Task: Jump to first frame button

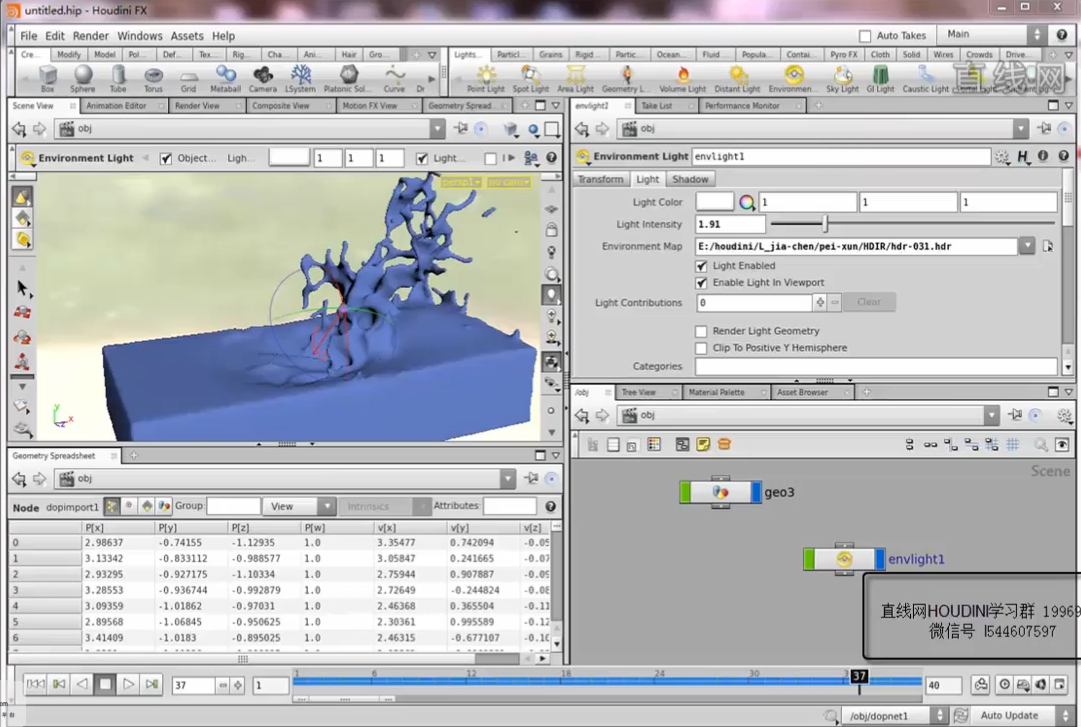Action: tap(35, 684)
